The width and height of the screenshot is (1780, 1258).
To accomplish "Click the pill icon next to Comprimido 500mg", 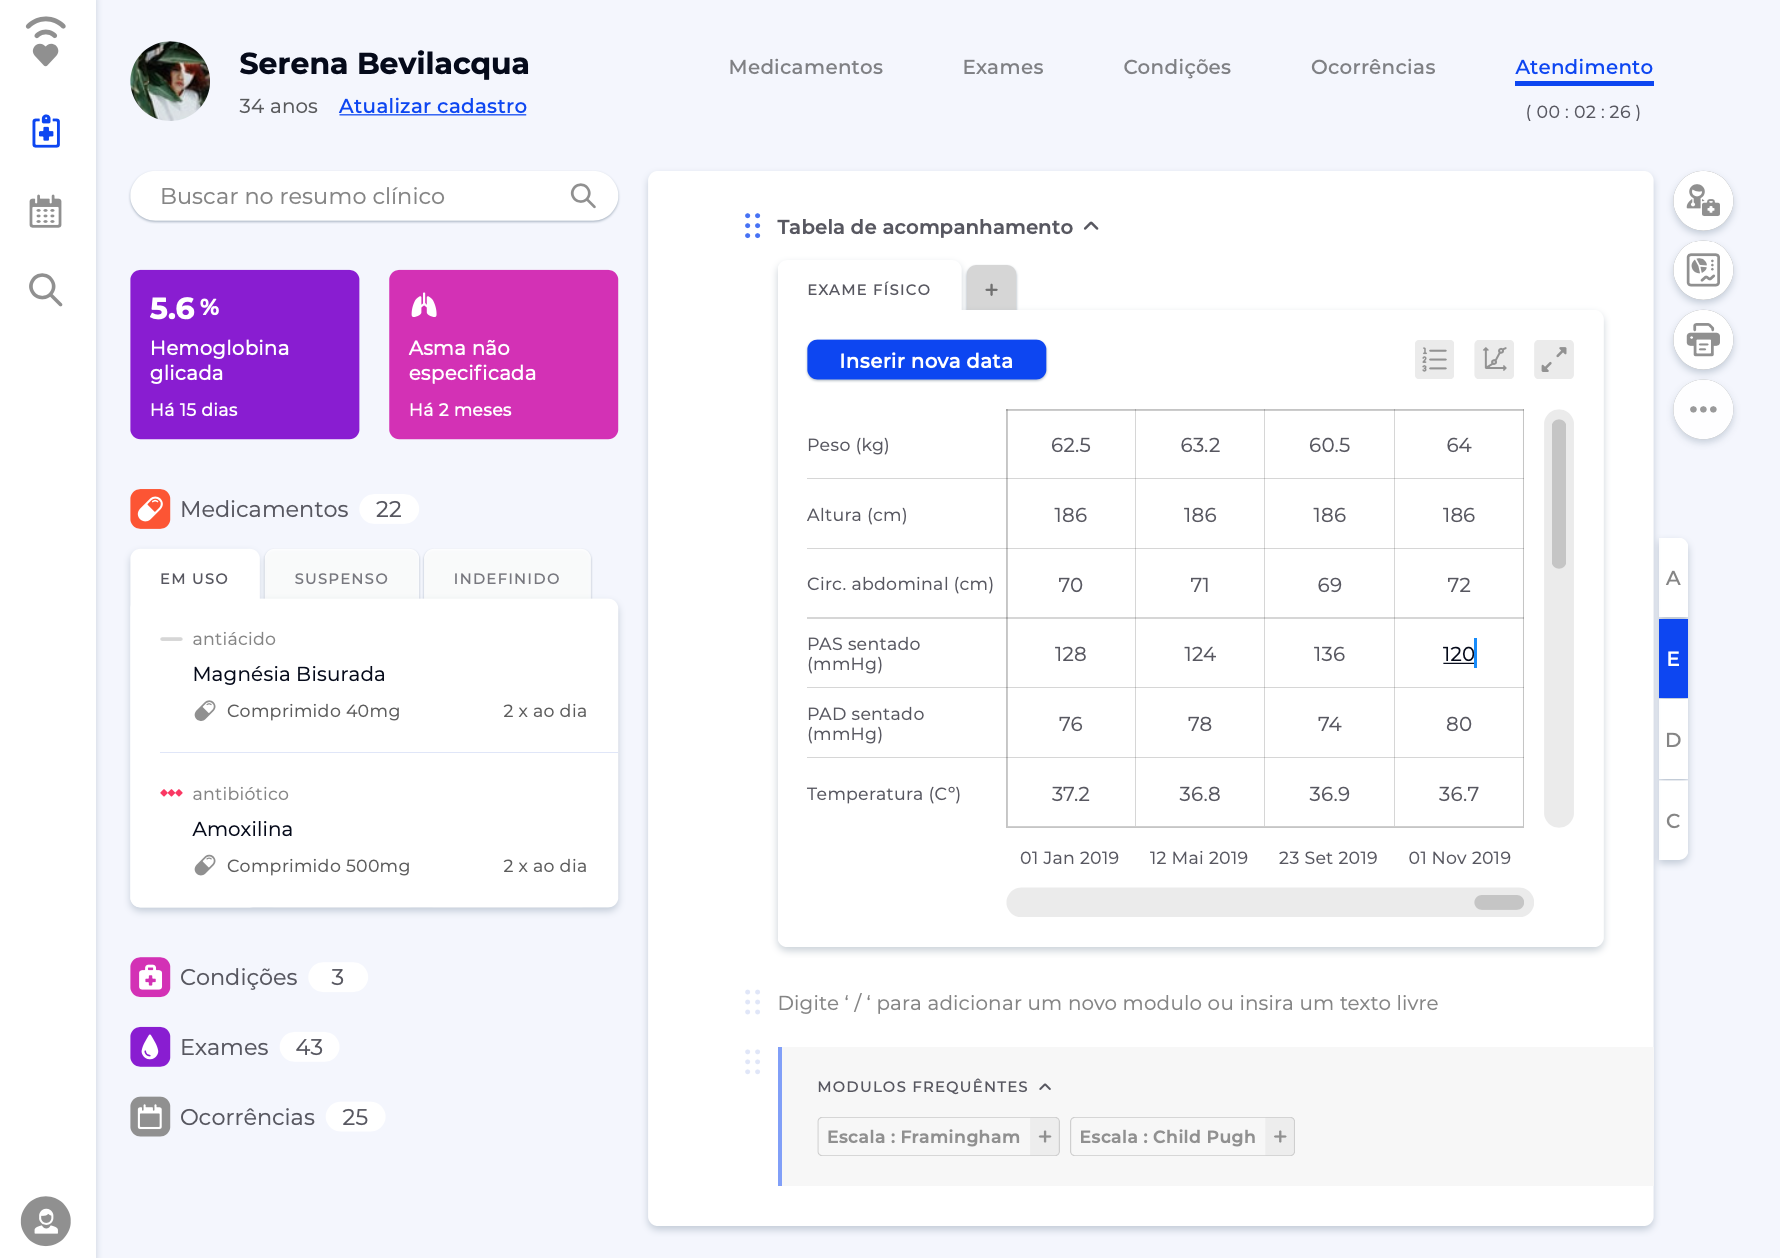I will (205, 866).
